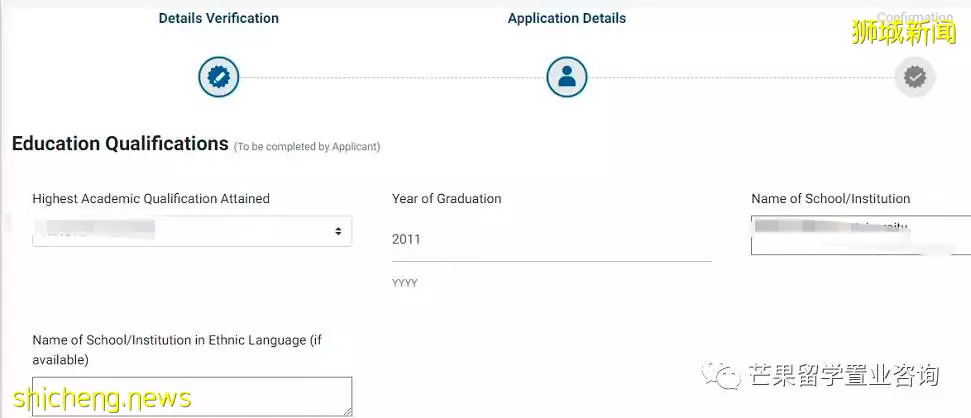Image resolution: width=971 pixels, height=418 pixels.
Task: Click the resize grip of Ethnic Language textbox
Action: (347, 411)
